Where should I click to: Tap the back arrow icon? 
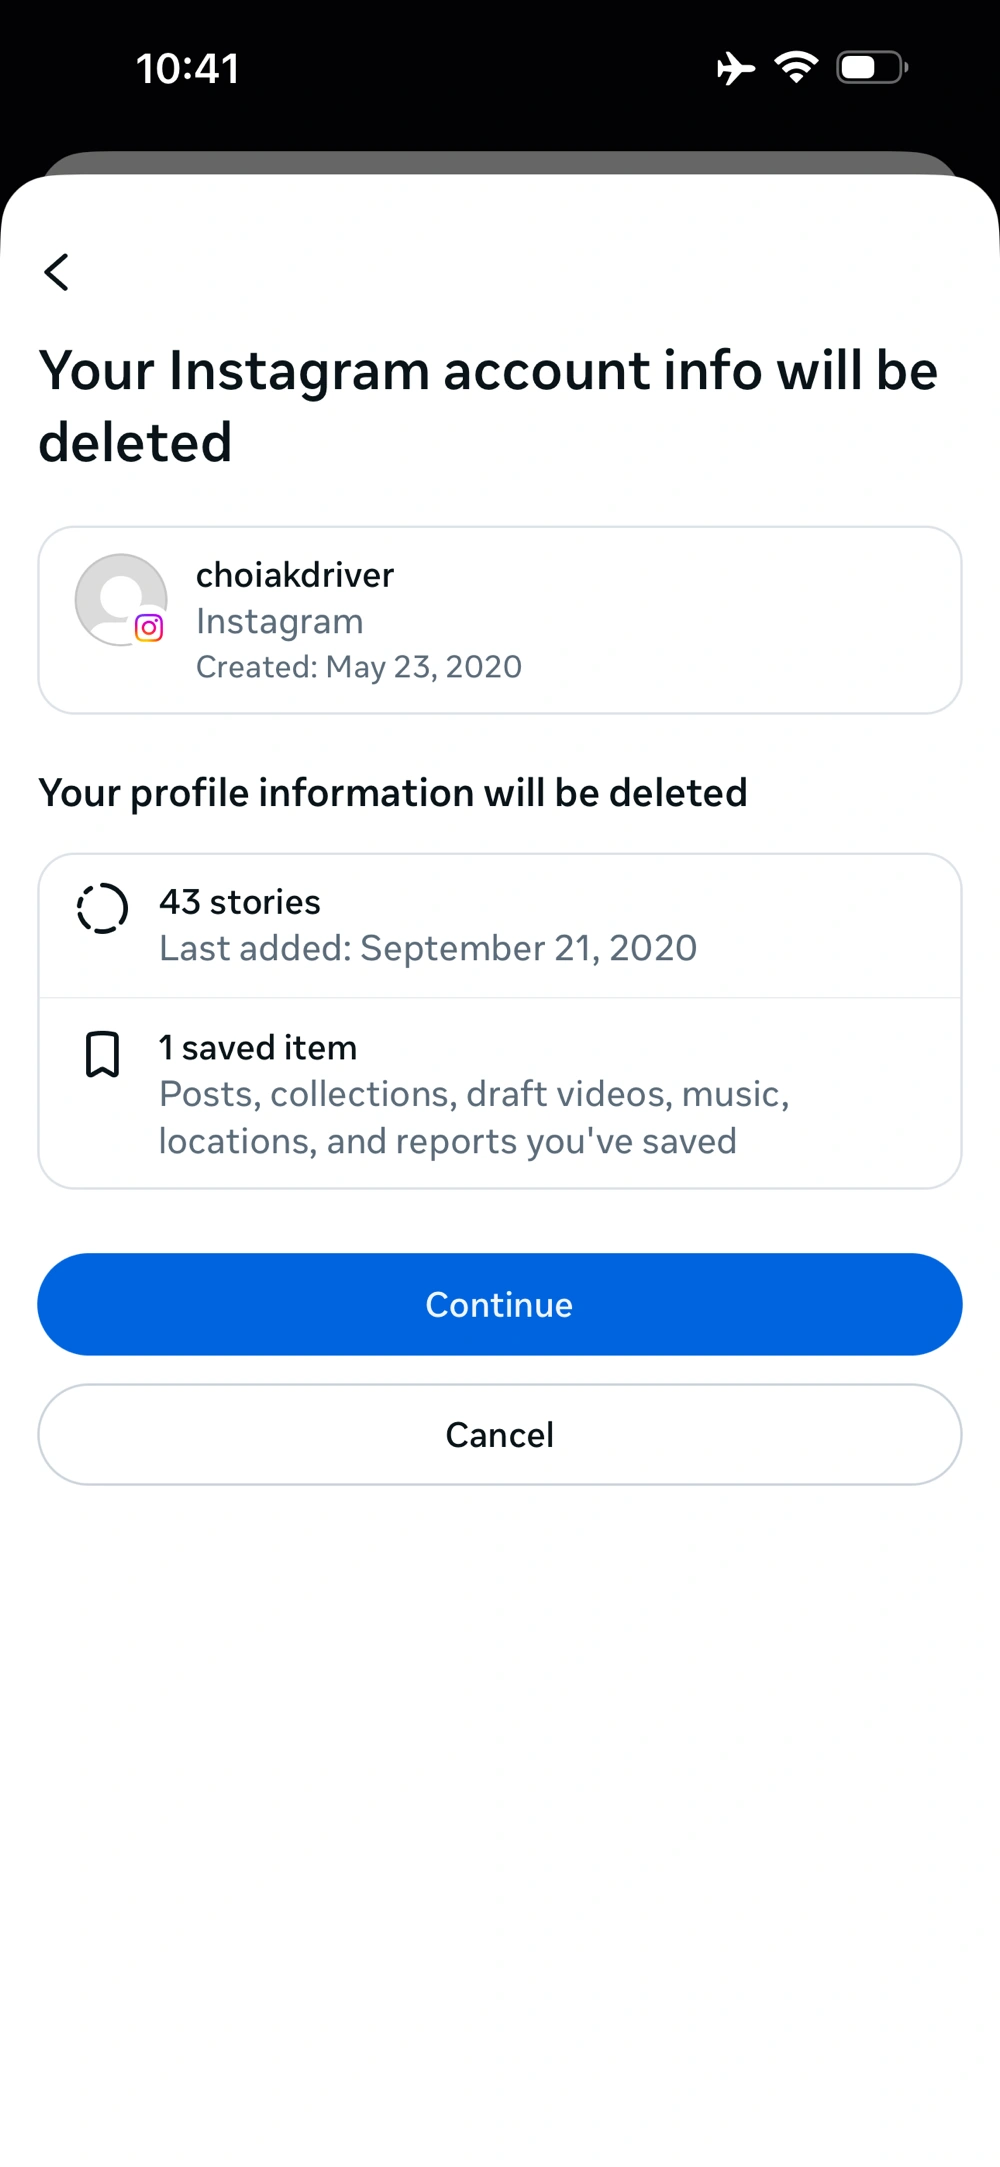57,272
